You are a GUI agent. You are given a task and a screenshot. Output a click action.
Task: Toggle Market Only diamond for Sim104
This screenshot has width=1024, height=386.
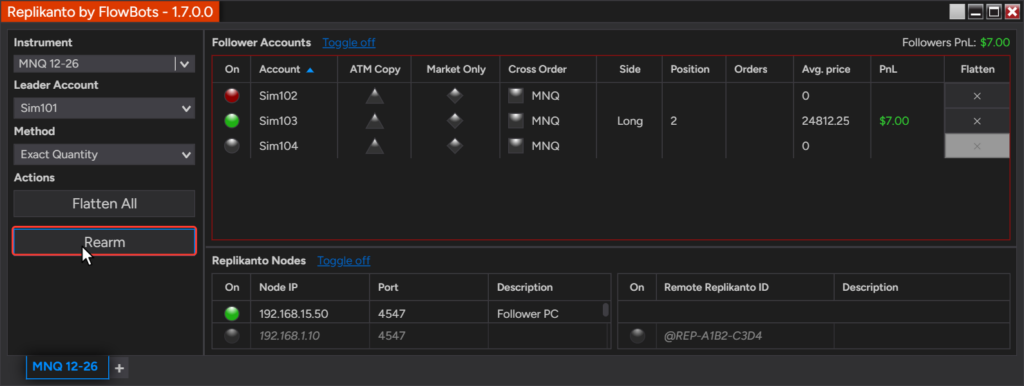[455, 146]
